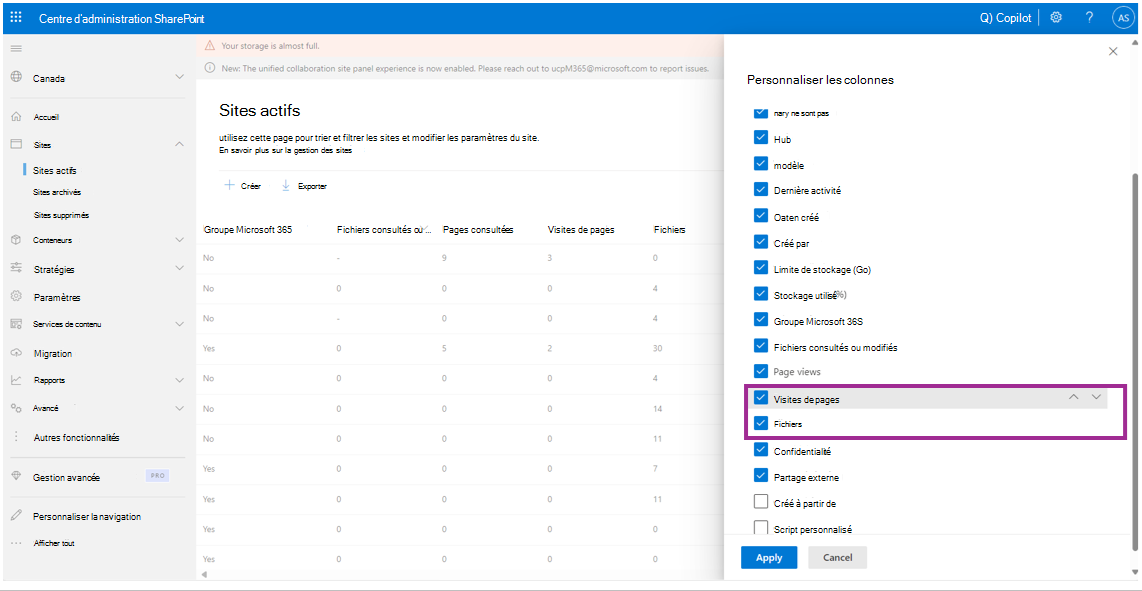Click the Services de contenu icon

click(x=16, y=324)
